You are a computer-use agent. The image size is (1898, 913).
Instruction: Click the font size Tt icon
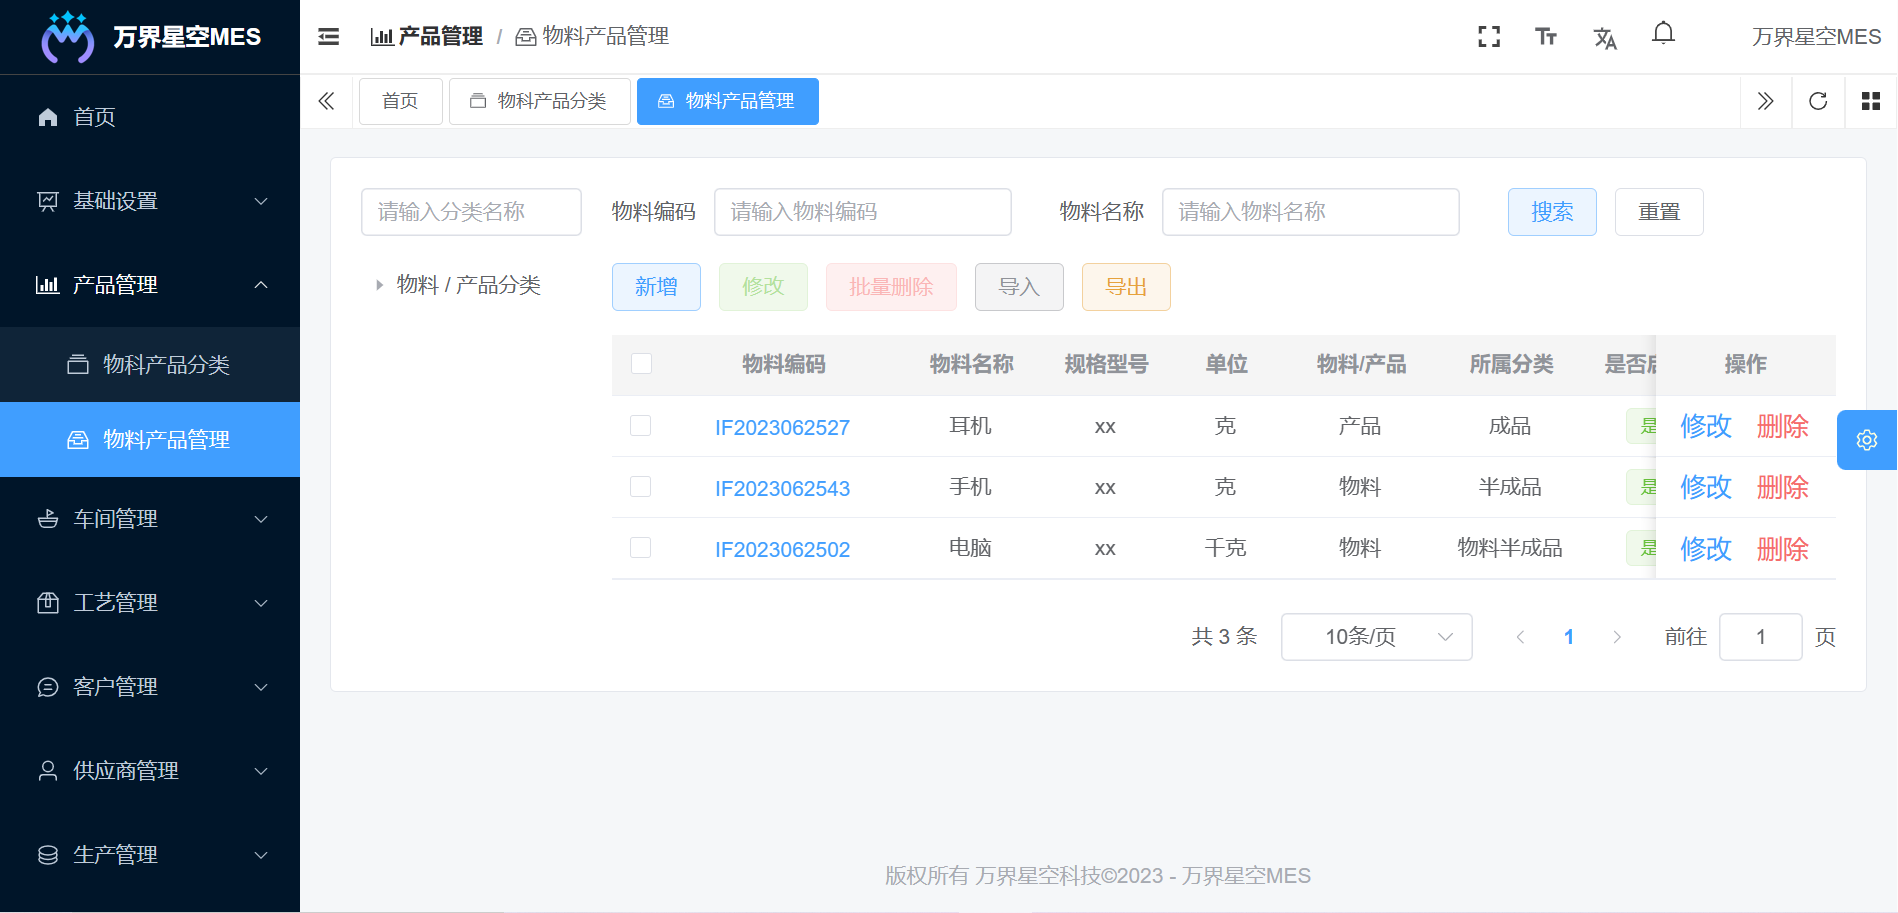[1546, 36]
